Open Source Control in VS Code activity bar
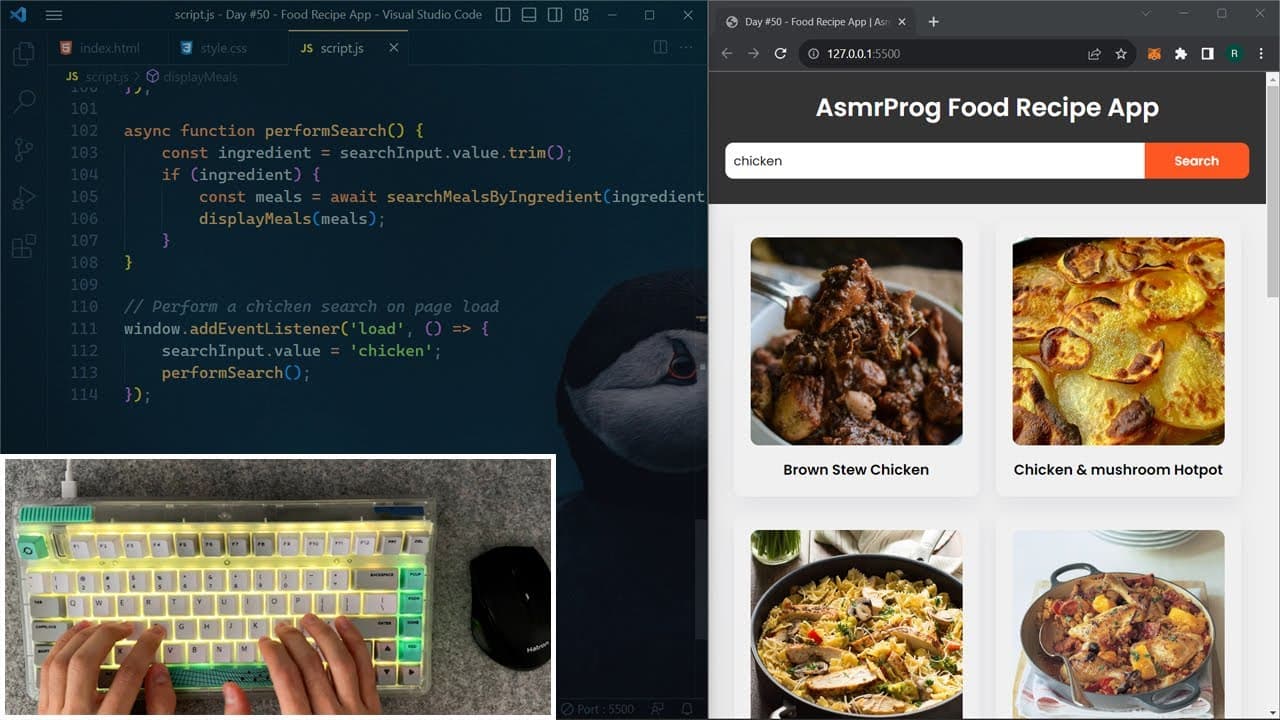The width and height of the screenshot is (1280, 720). pyautogui.click(x=24, y=150)
